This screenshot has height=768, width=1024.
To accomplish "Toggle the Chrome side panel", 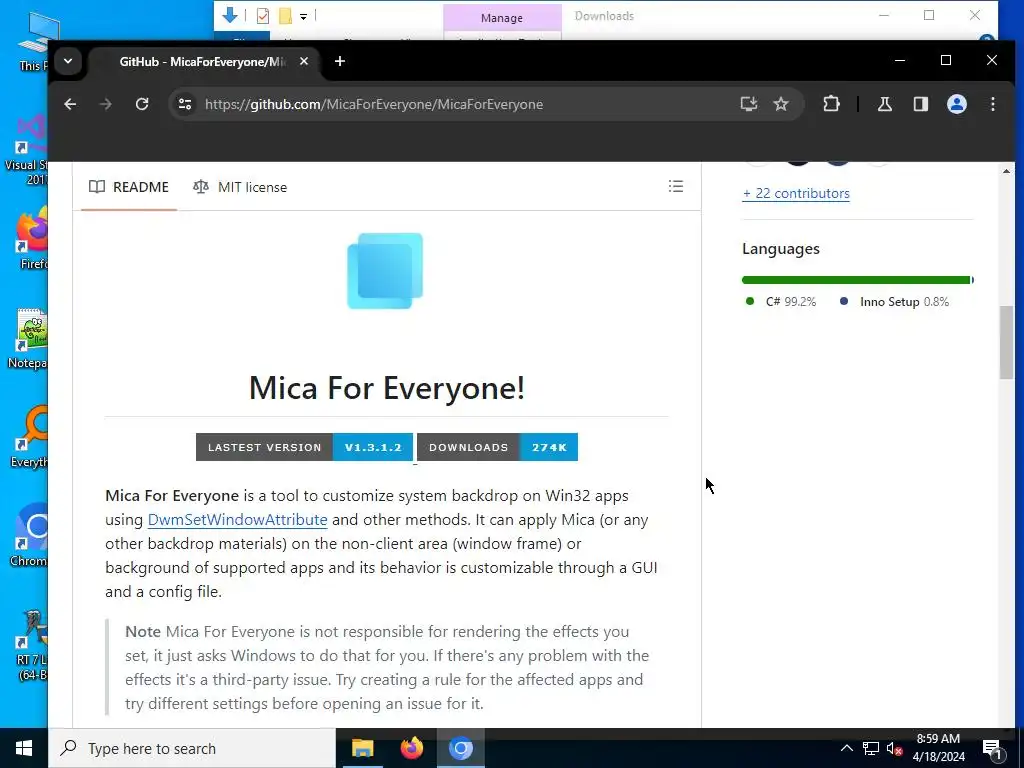I will point(921,104).
